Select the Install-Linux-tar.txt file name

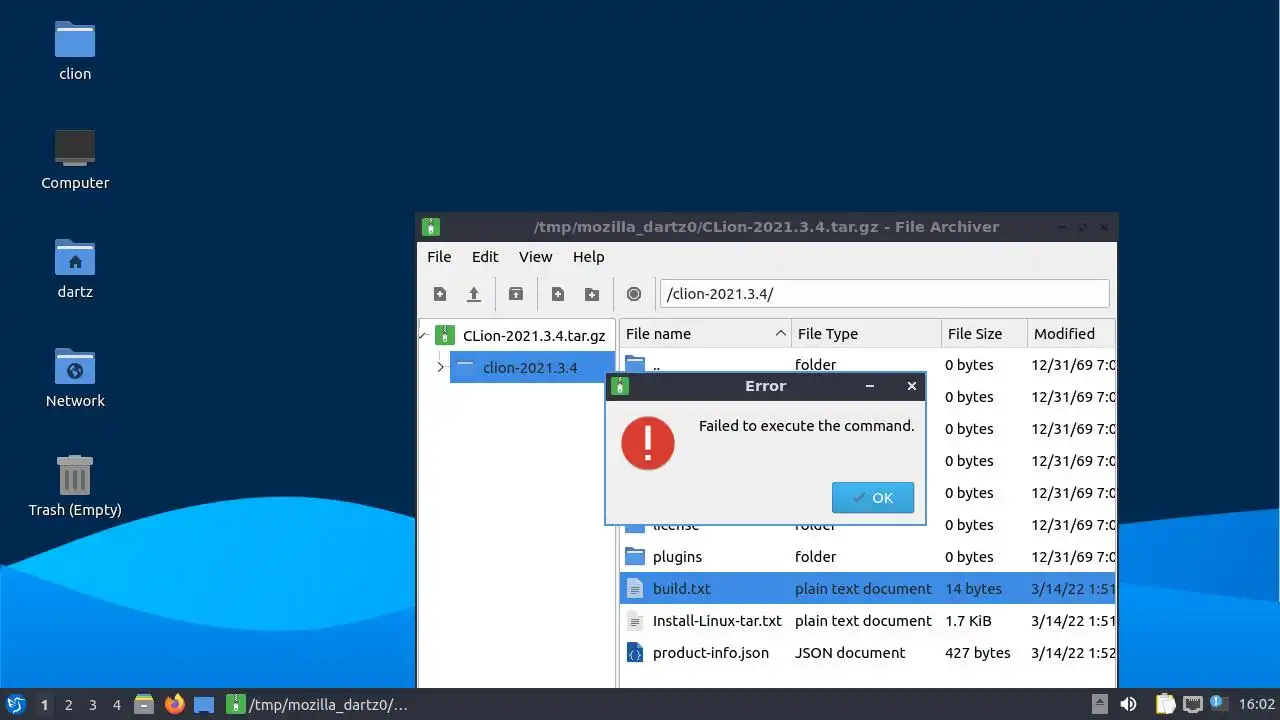(x=717, y=620)
